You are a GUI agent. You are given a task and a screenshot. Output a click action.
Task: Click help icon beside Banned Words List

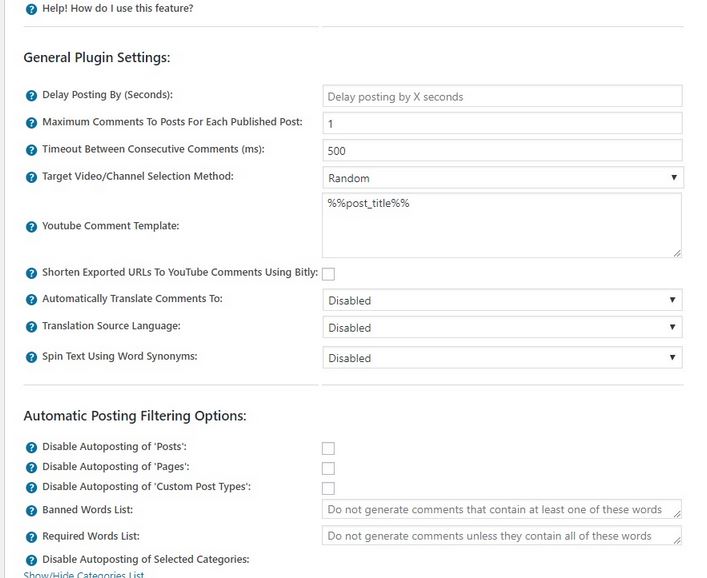[x=31, y=510]
